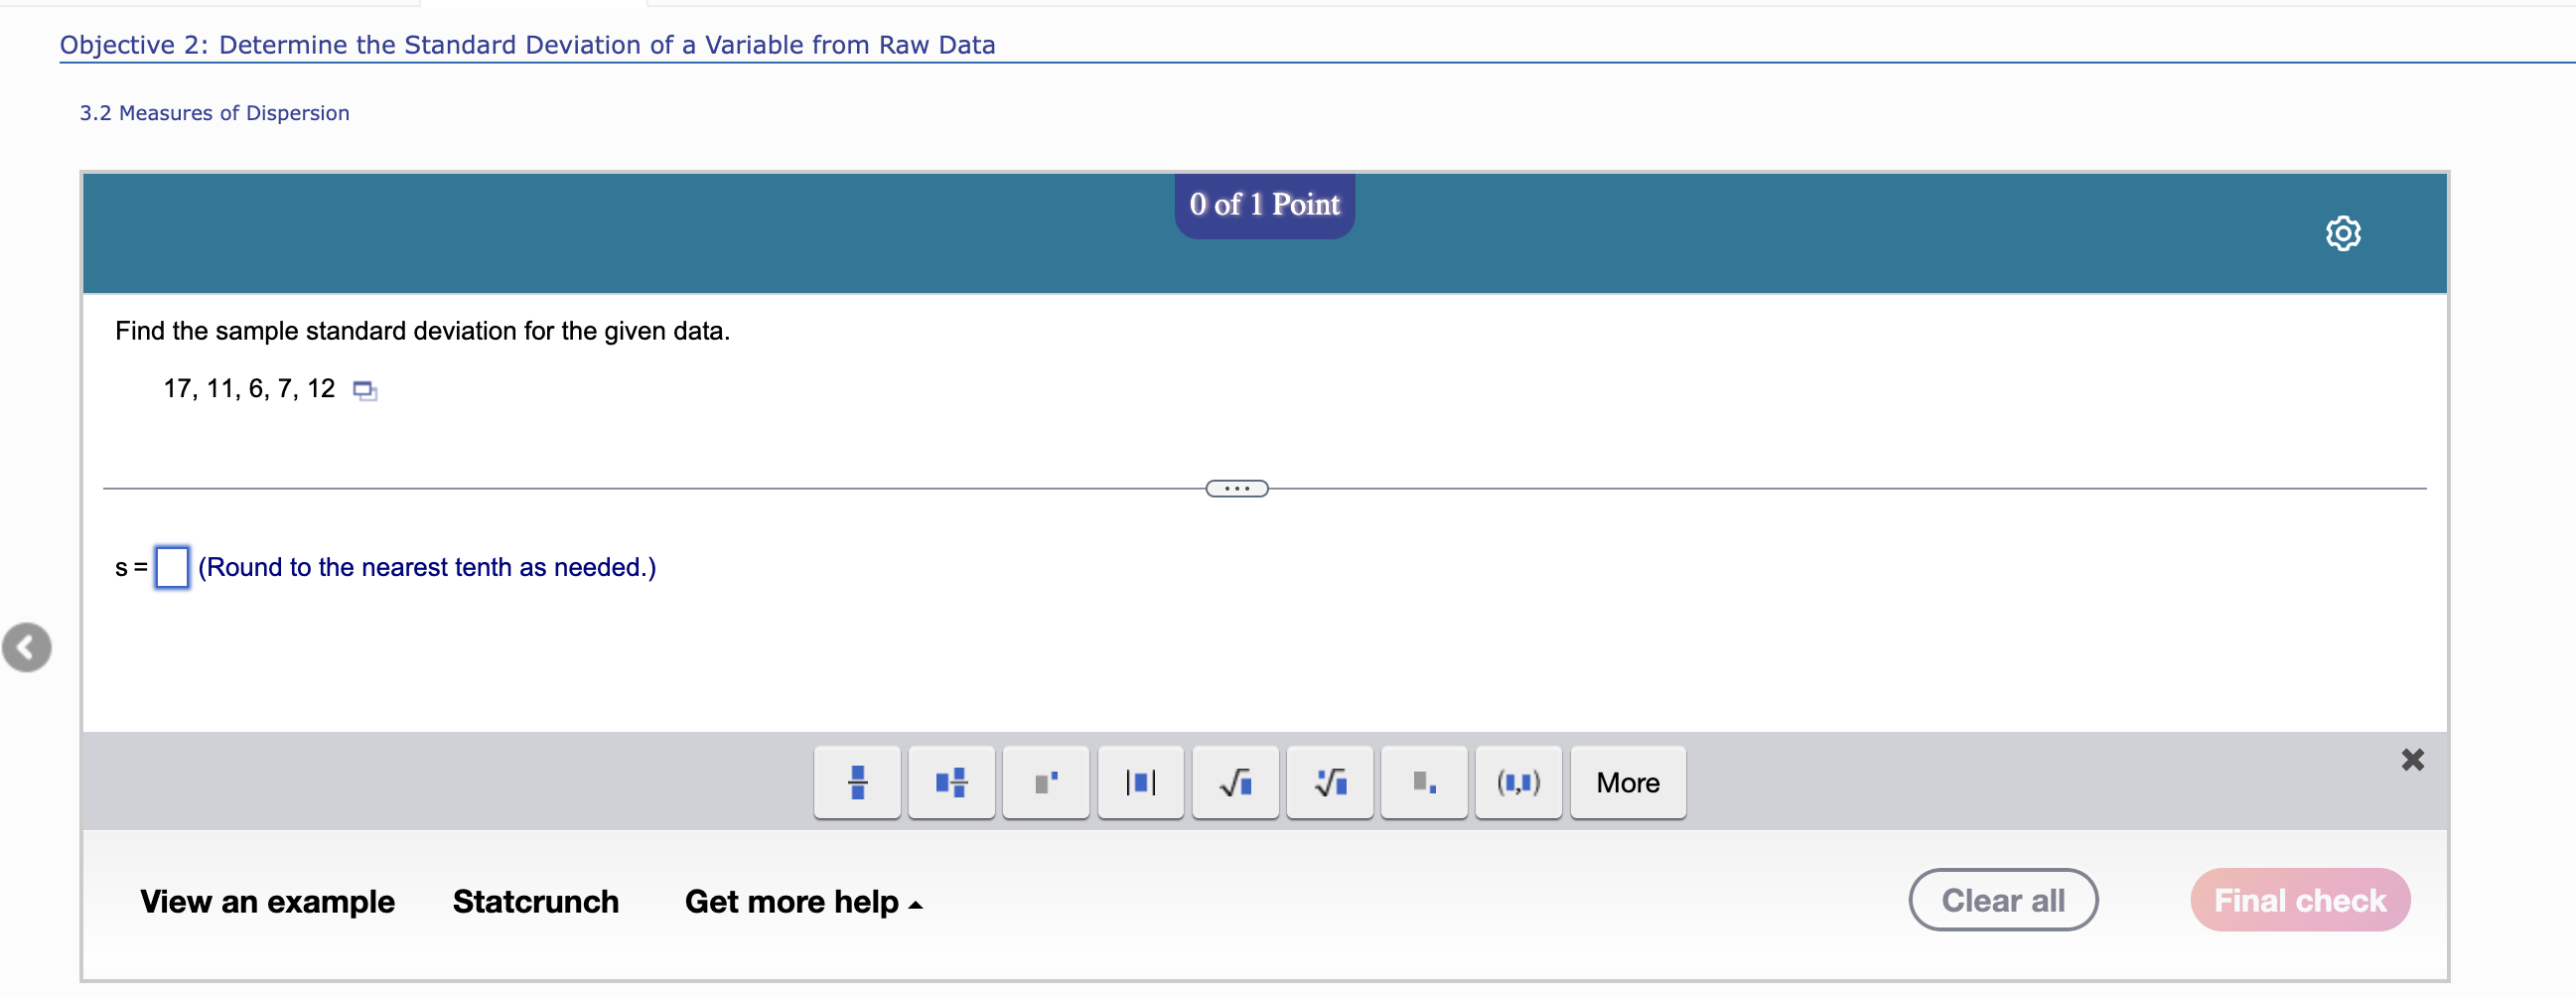2576x997 pixels.
Task: Insert an ordered pair template
Action: click(1518, 782)
